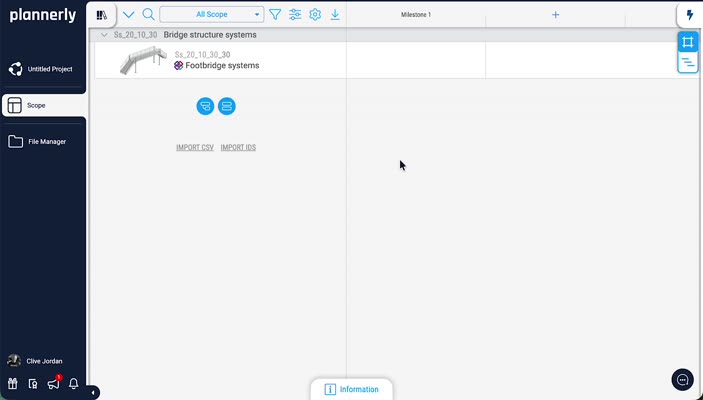
Task: Click the footbridge thumbnail image
Action: [143, 60]
